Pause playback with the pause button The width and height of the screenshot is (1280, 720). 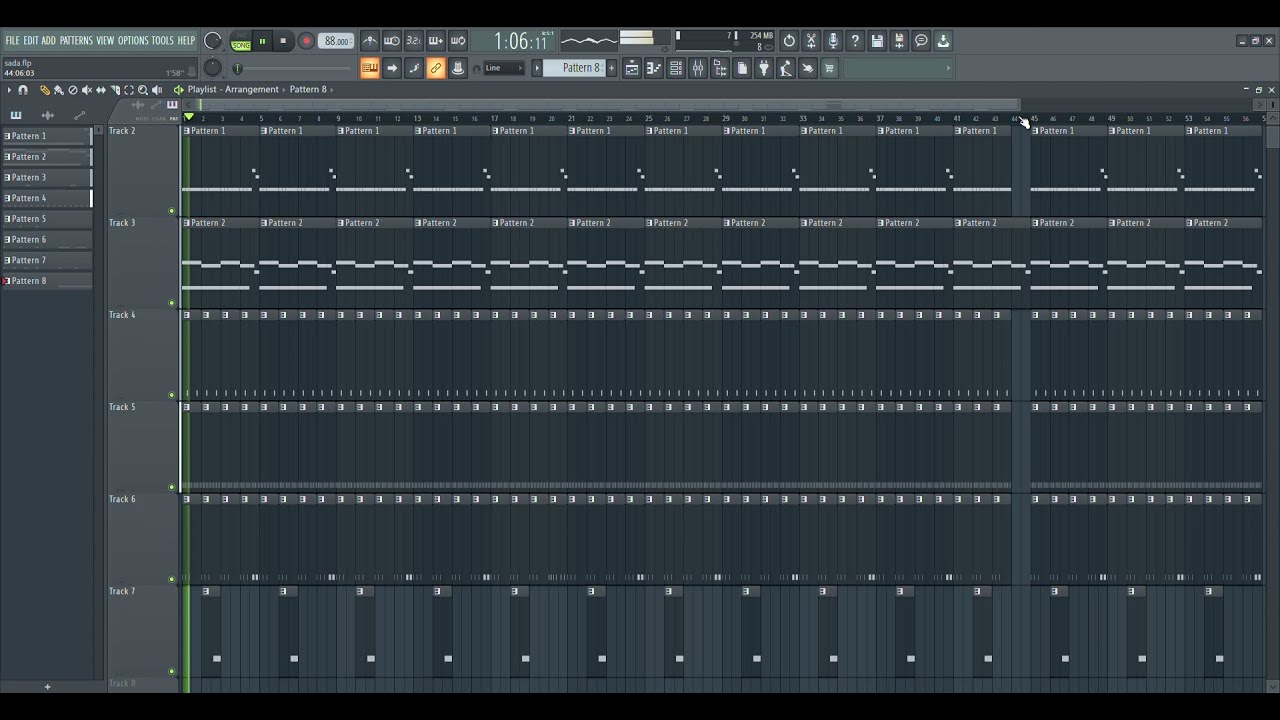pyautogui.click(x=262, y=42)
